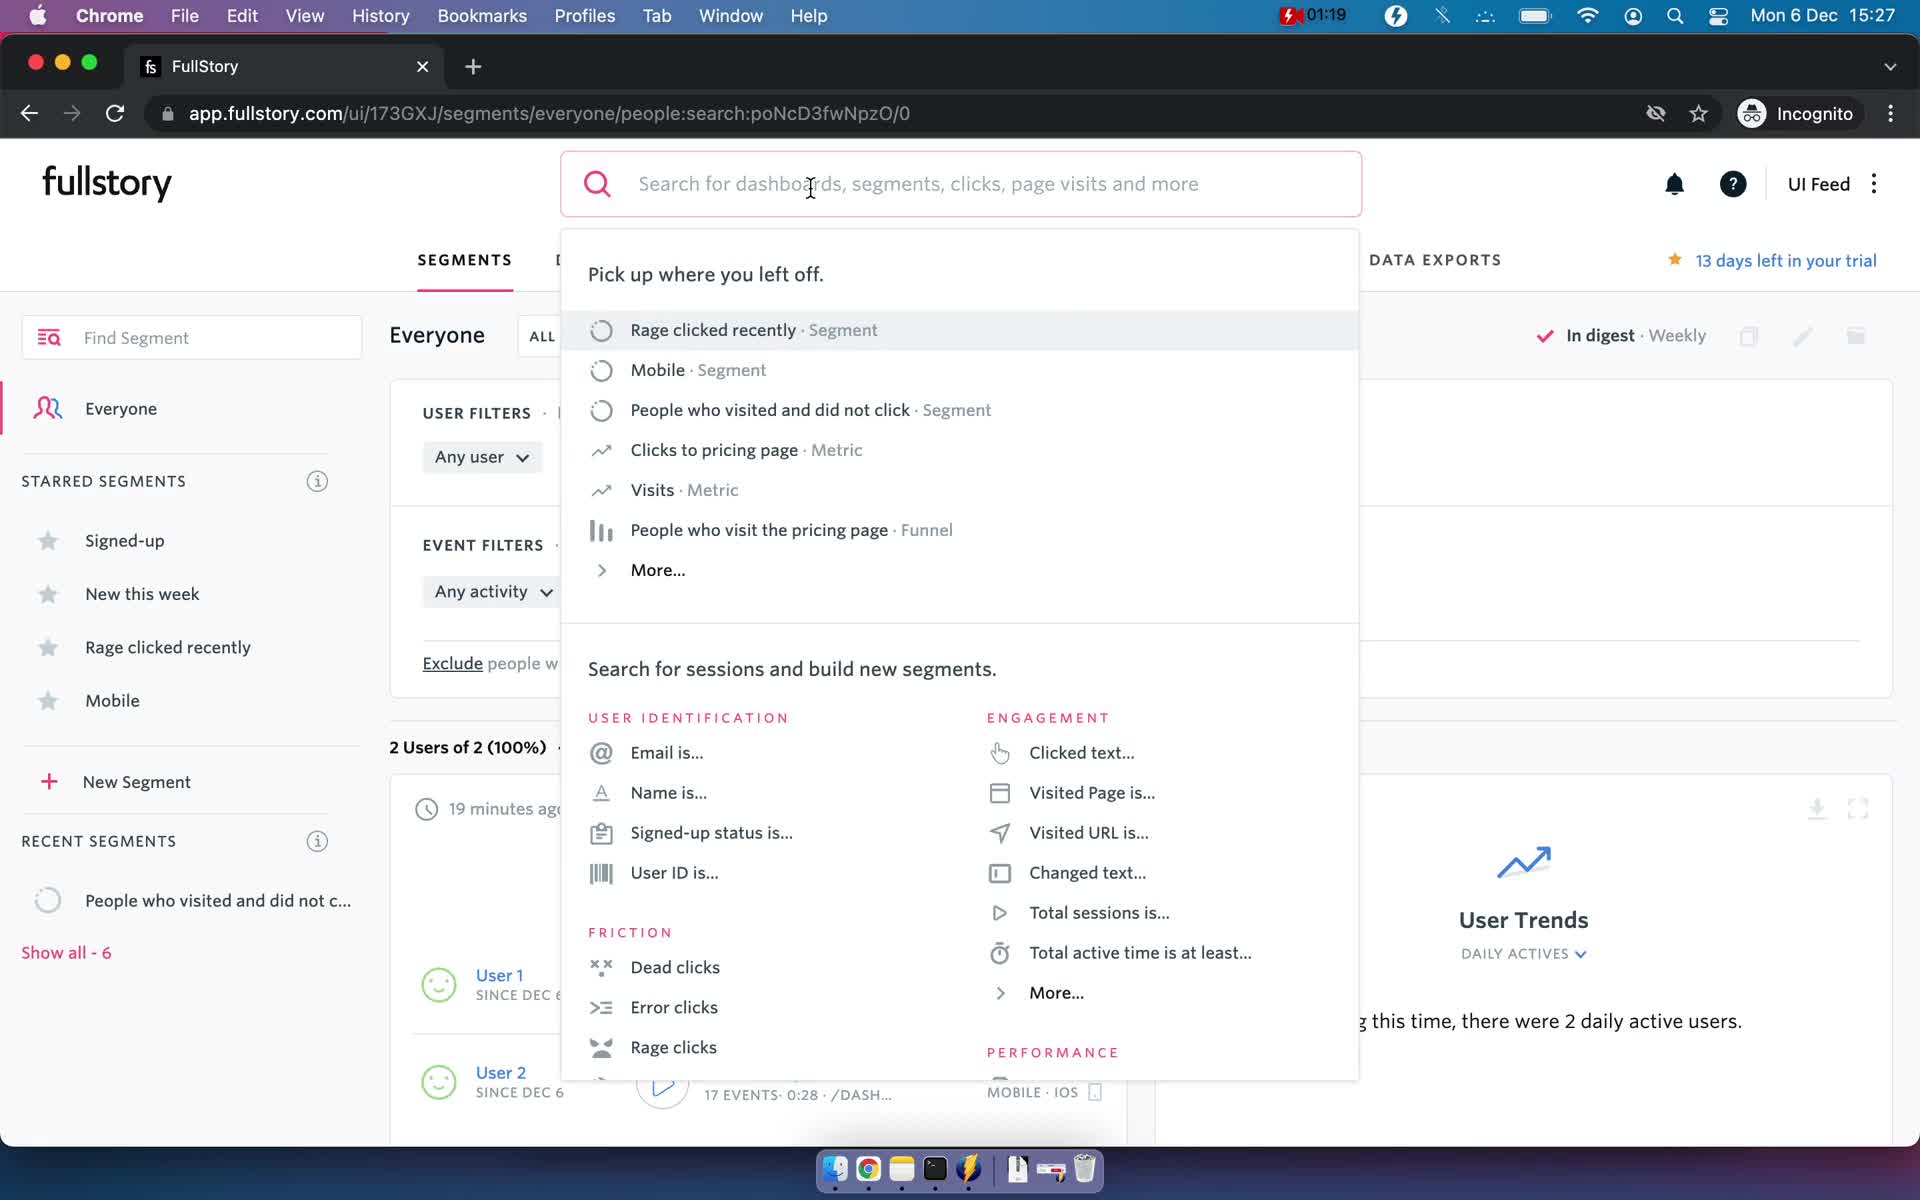Click Show all 6 recent segments link

tap(64, 953)
